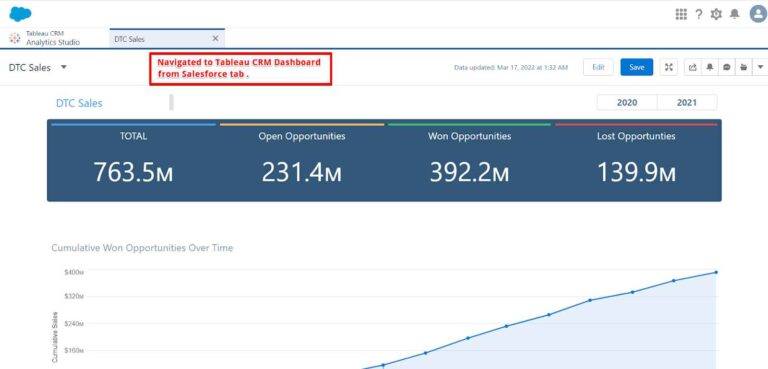The image size is (768, 369).
Task: Open the user profile avatar
Action: (758, 14)
